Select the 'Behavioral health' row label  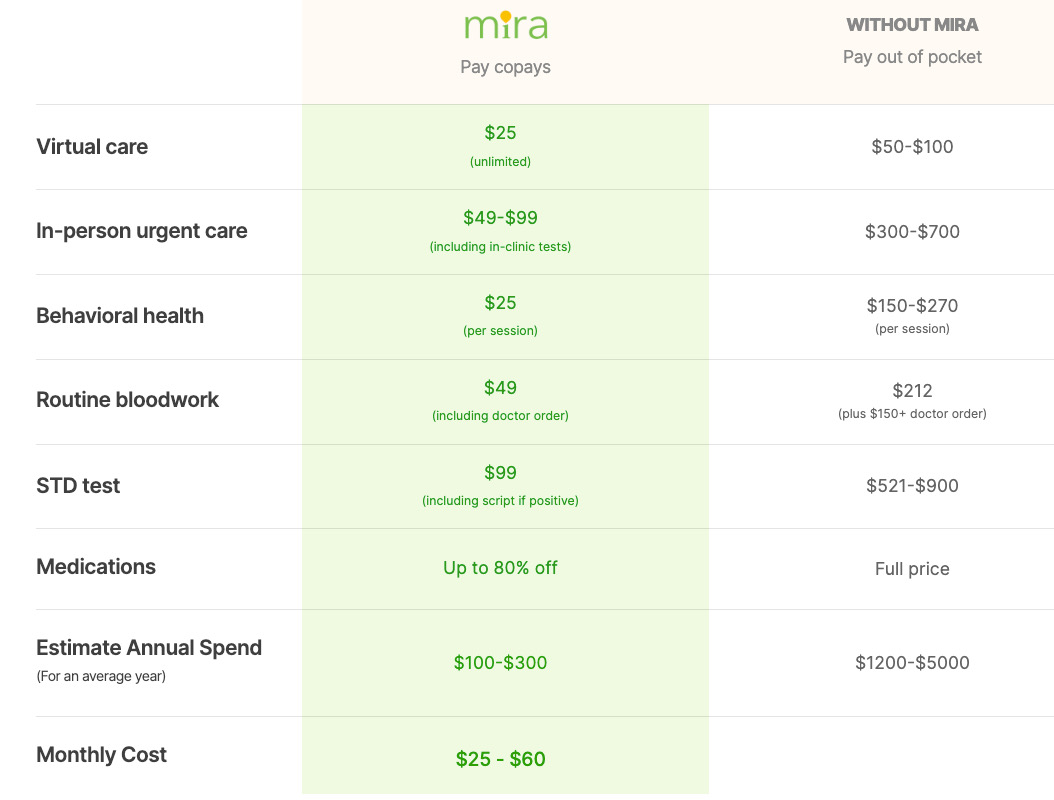(x=120, y=316)
